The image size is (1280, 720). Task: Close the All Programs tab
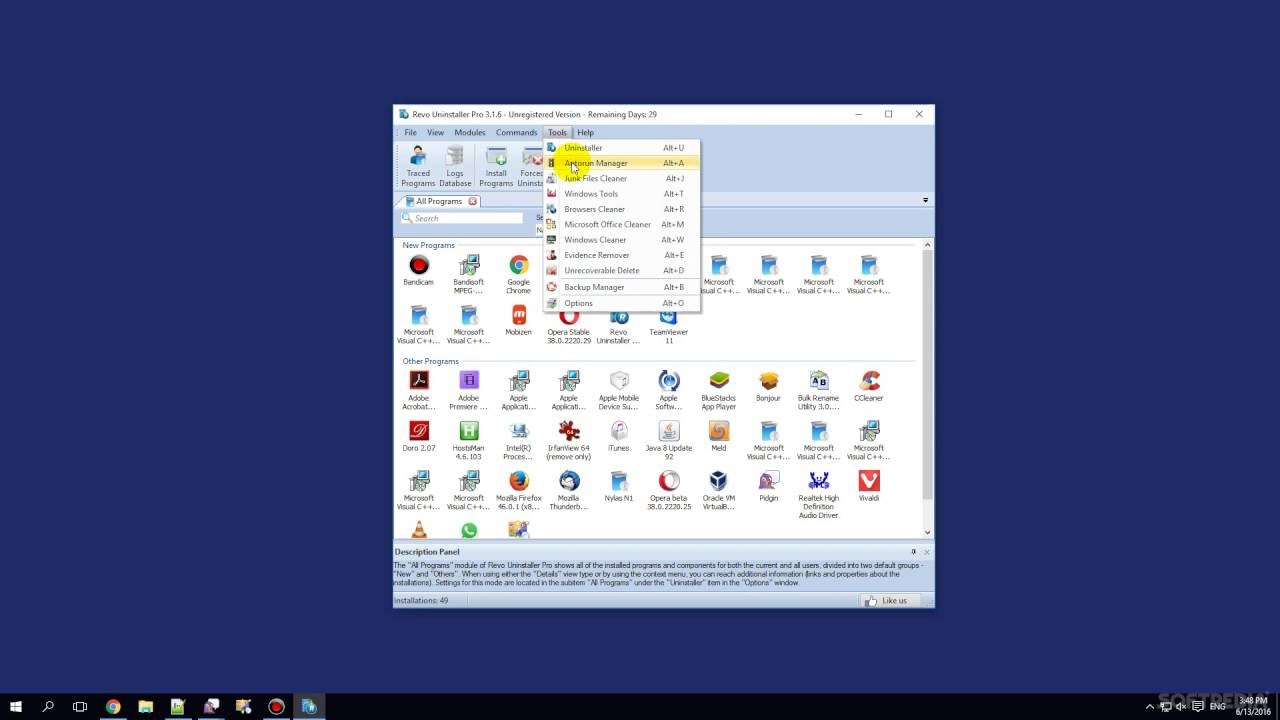[x=473, y=201]
